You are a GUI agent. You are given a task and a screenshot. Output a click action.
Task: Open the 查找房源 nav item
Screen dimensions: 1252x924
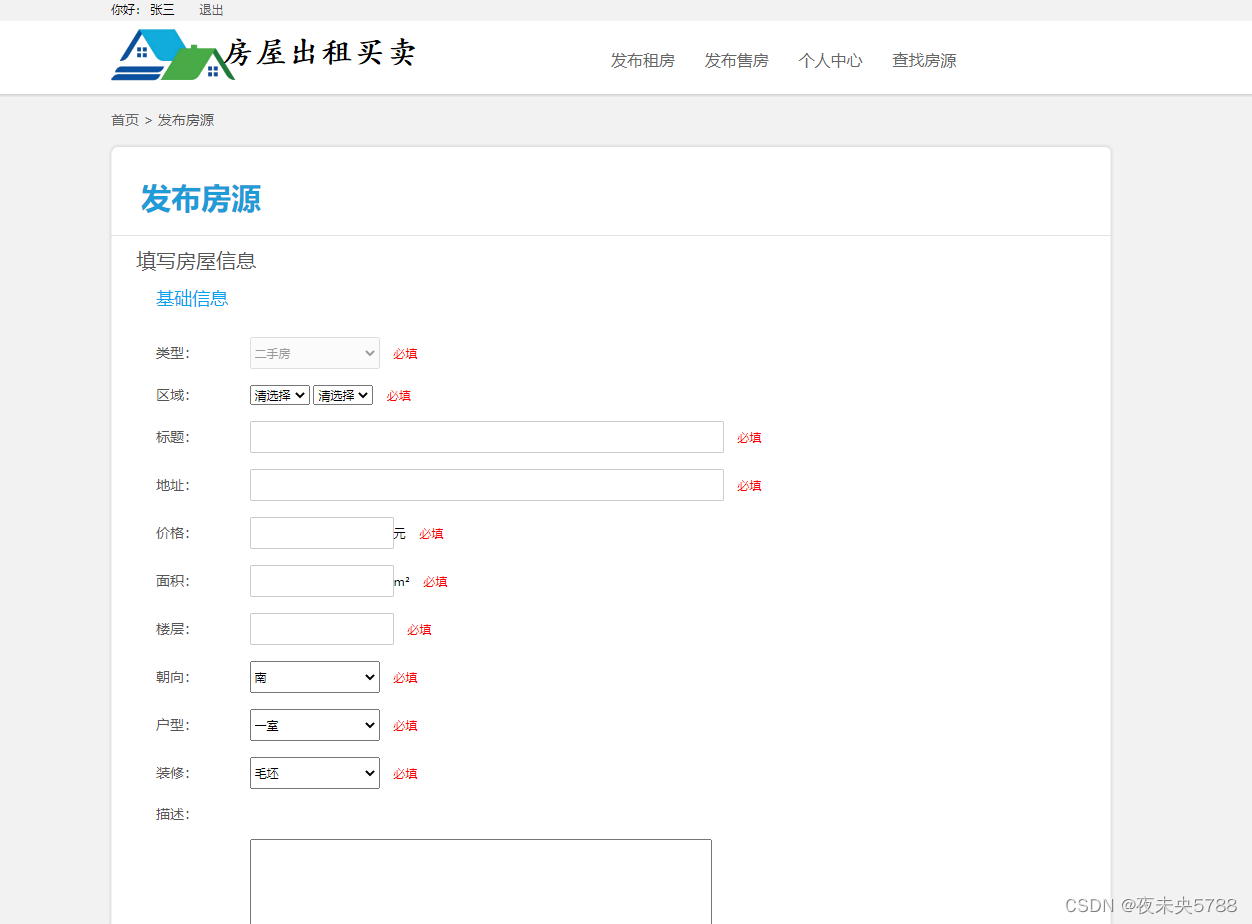click(924, 61)
